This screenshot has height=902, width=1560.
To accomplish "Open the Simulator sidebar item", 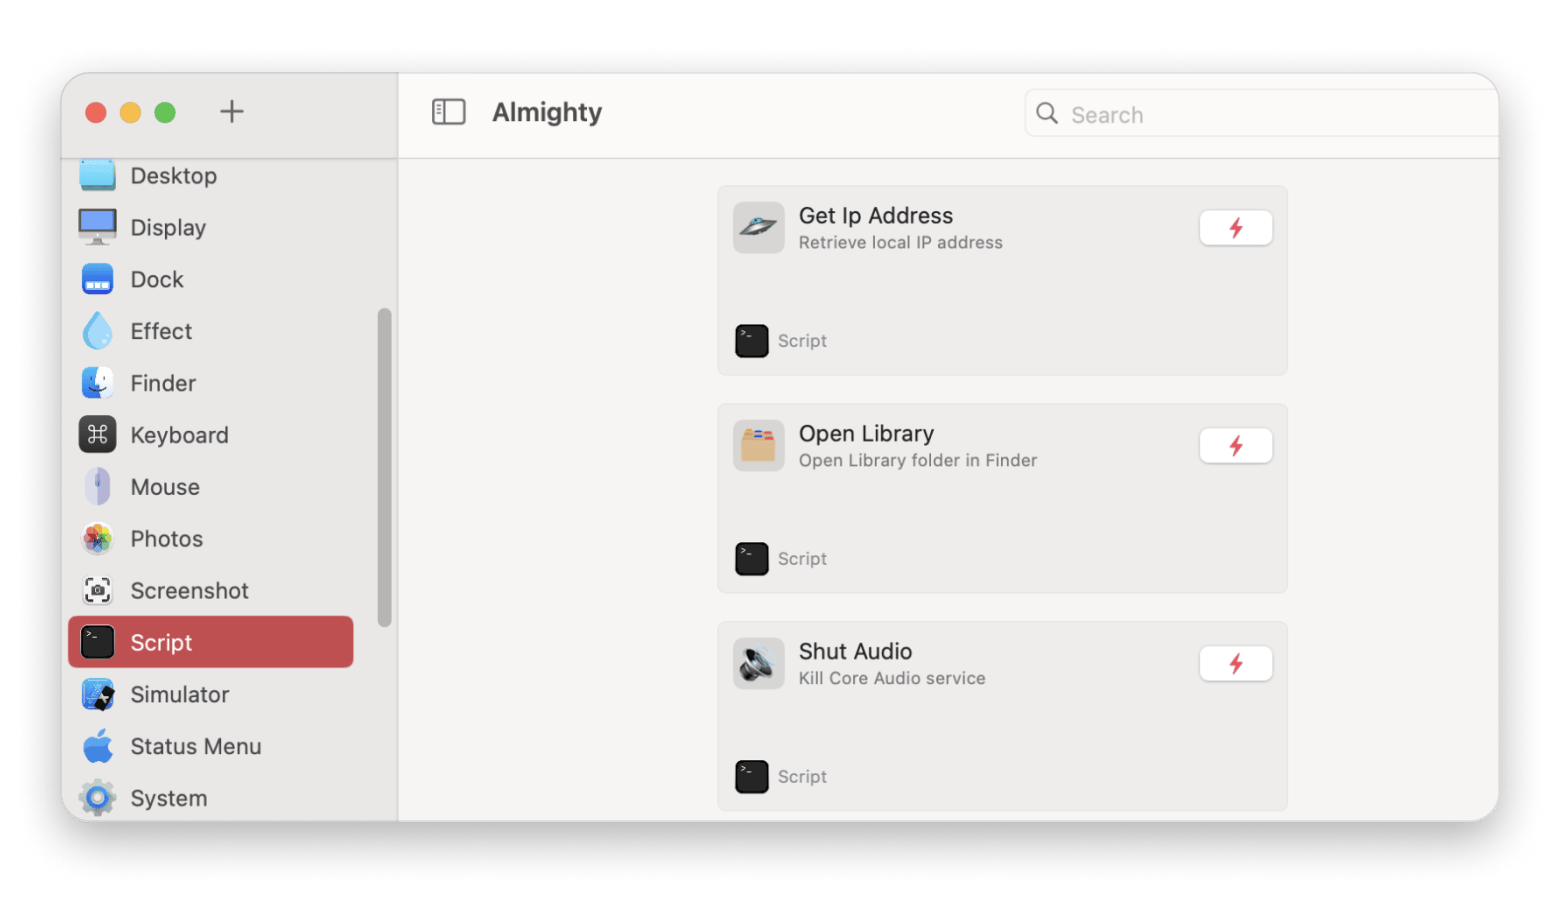I will coord(210,695).
